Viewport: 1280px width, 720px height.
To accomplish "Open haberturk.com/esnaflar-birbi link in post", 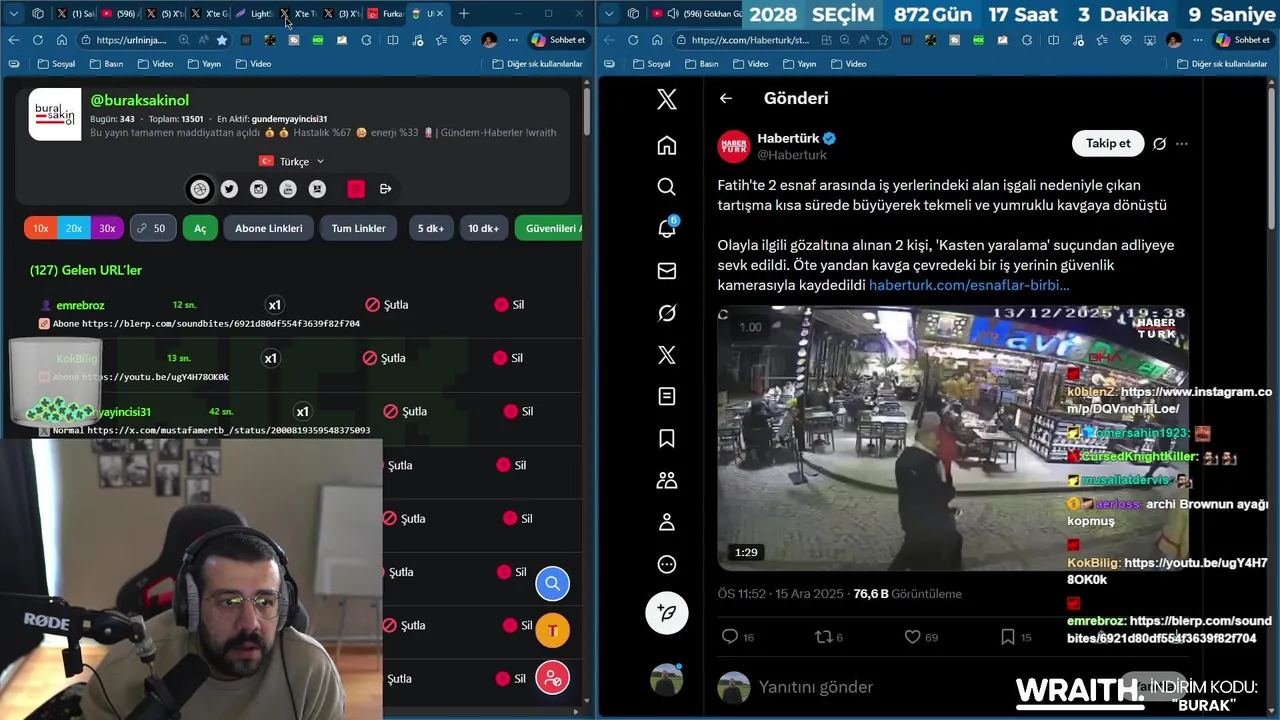I will point(969,285).
